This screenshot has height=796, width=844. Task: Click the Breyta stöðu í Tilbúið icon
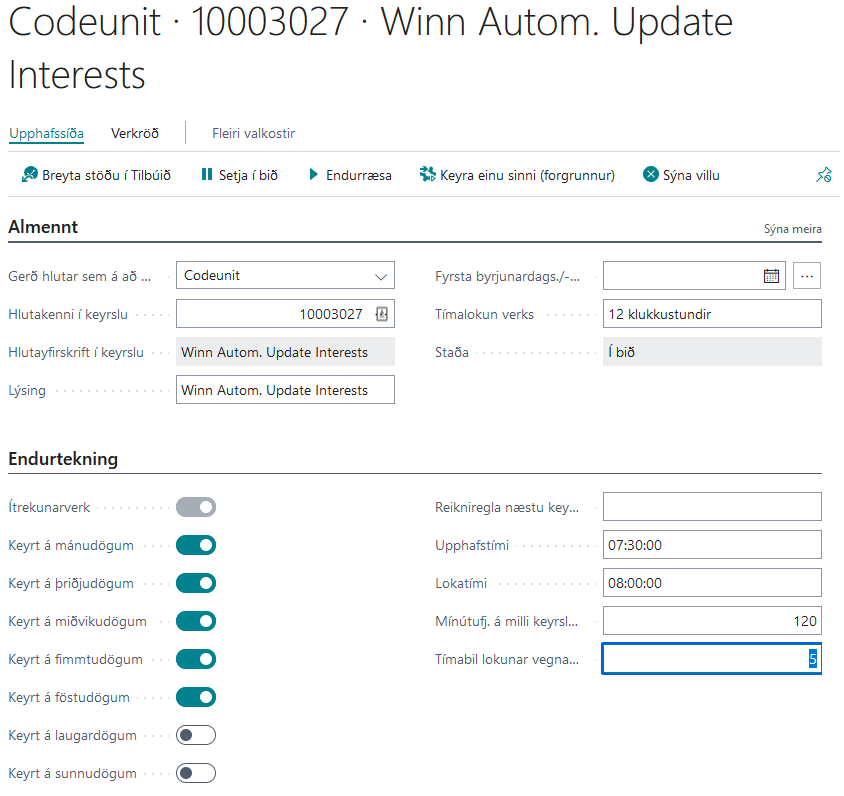[29, 175]
